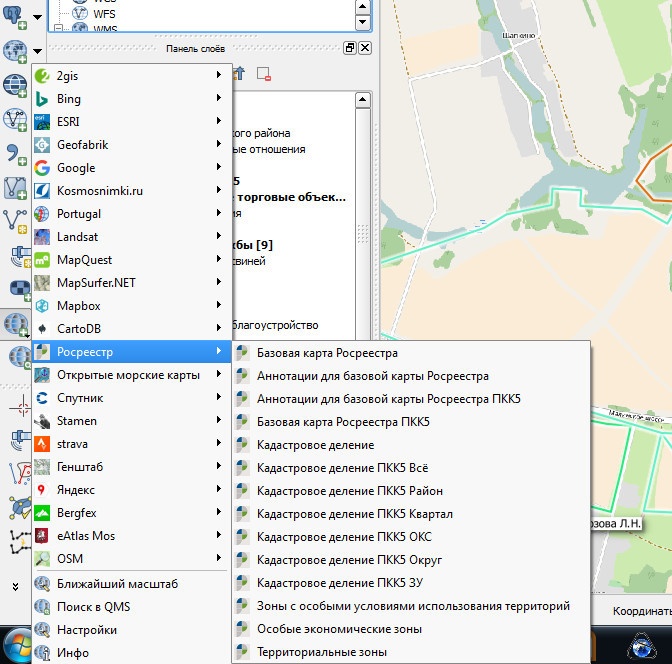Screen dimensions: 672x664
Task: Click the Яндекс pin icon
Action: (42, 490)
